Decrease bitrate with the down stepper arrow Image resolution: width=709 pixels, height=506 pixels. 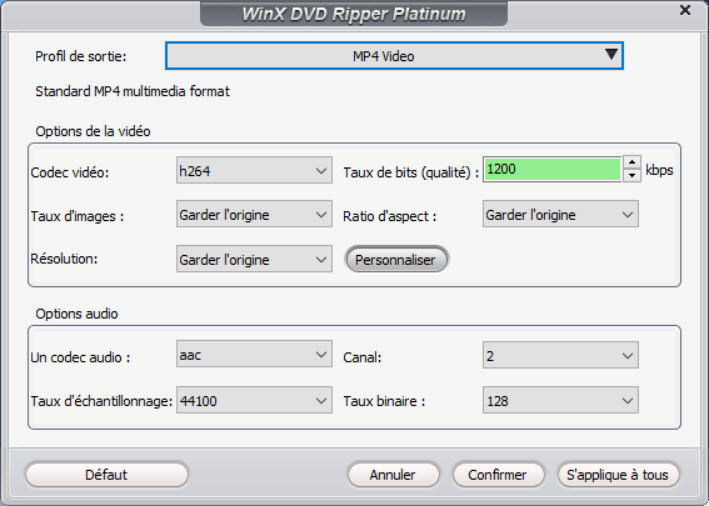pos(631,177)
